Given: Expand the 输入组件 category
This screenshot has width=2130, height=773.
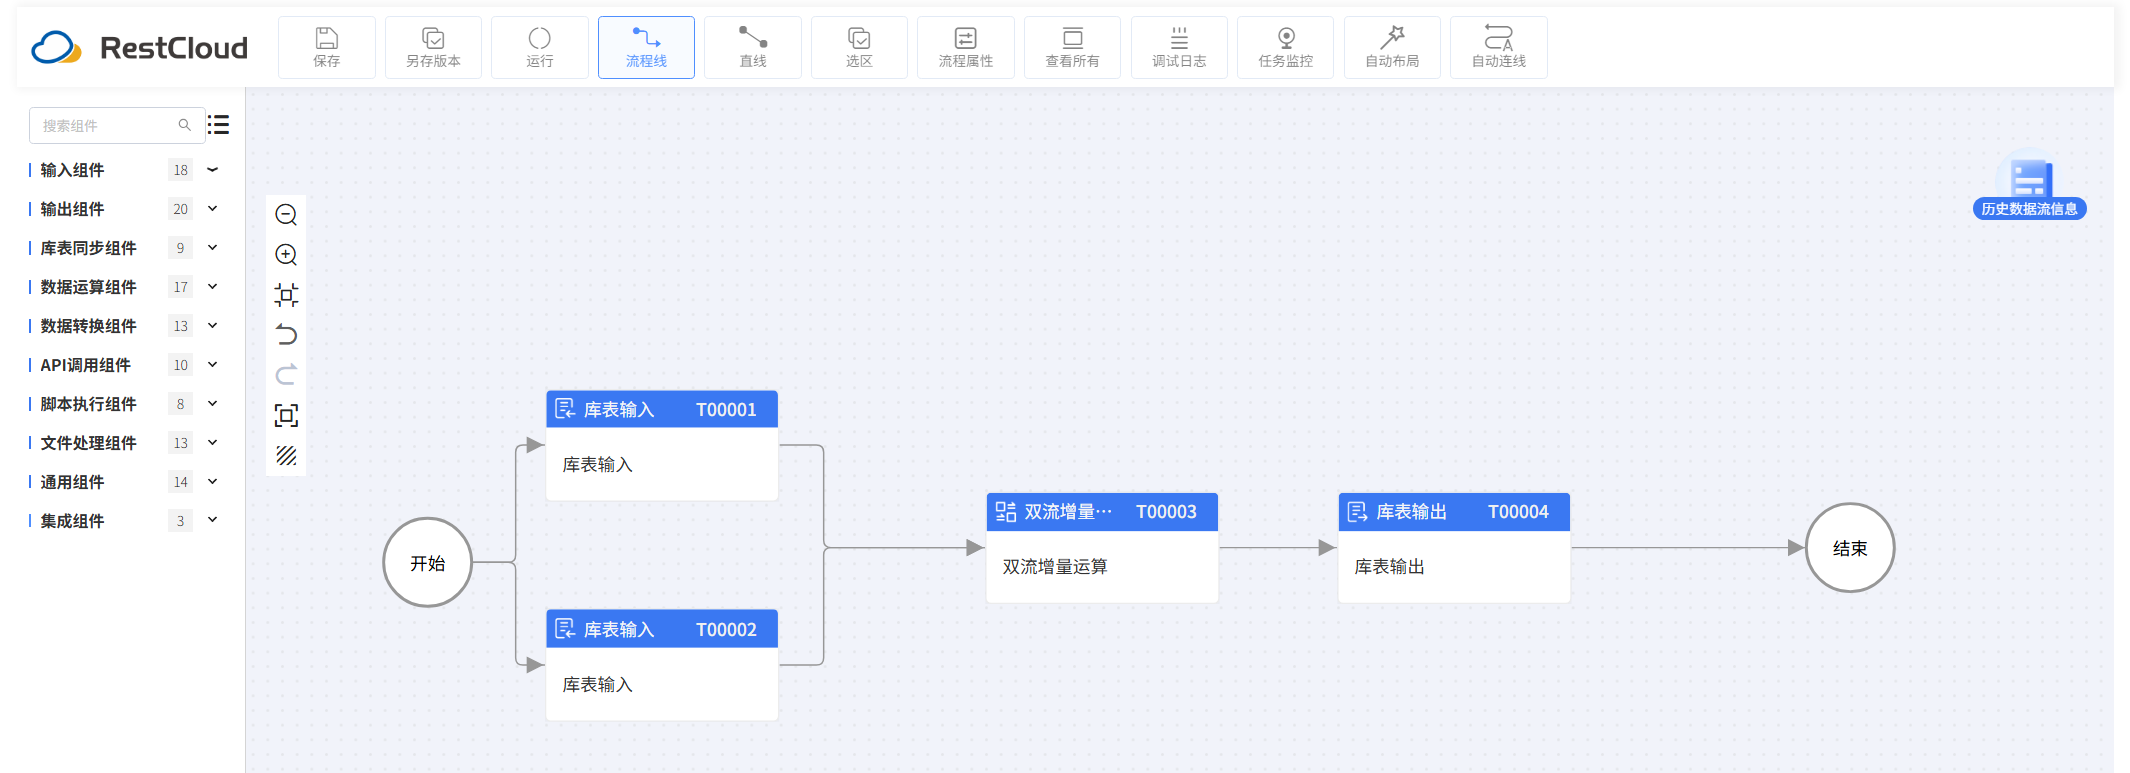Looking at the screenshot, I should pyautogui.click(x=212, y=170).
